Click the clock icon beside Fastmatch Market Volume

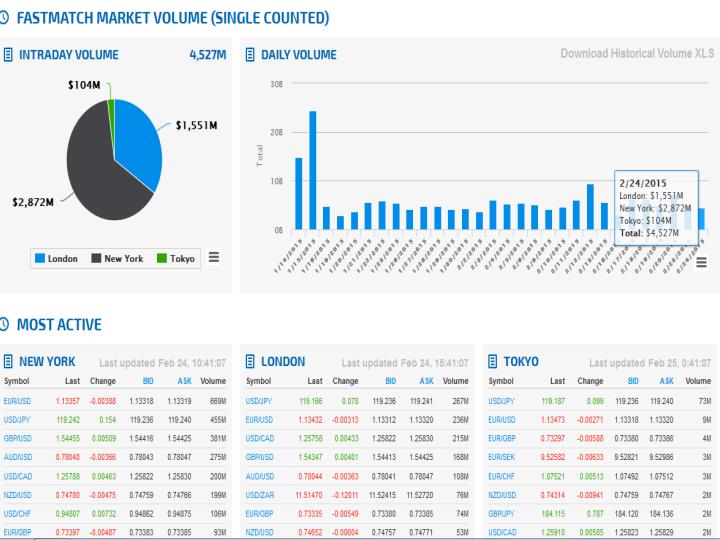point(8,19)
